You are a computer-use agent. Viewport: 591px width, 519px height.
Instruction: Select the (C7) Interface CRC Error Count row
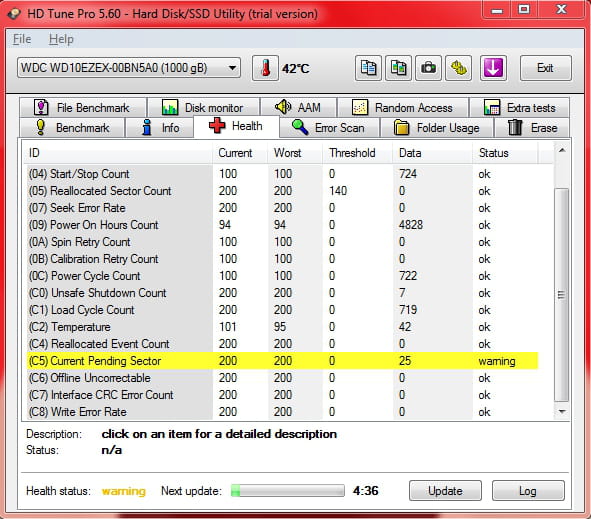coord(281,395)
